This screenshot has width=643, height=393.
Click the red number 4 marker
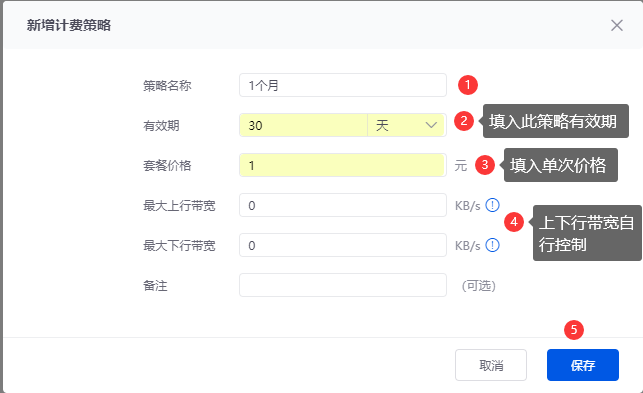click(514, 222)
